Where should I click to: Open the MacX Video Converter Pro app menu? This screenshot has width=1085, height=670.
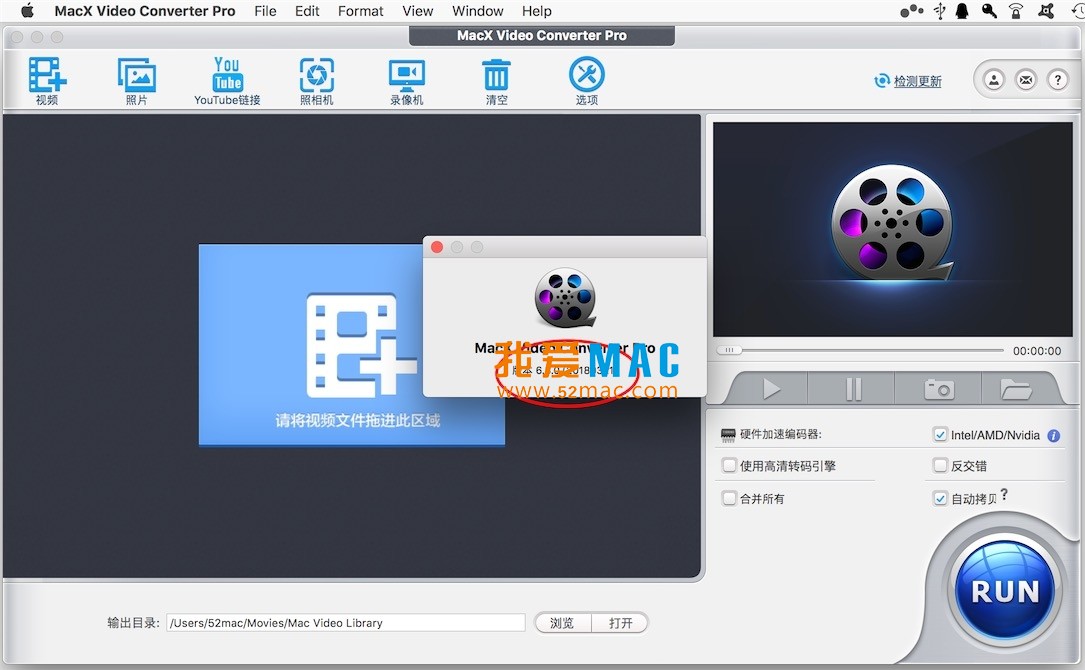(x=145, y=11)
